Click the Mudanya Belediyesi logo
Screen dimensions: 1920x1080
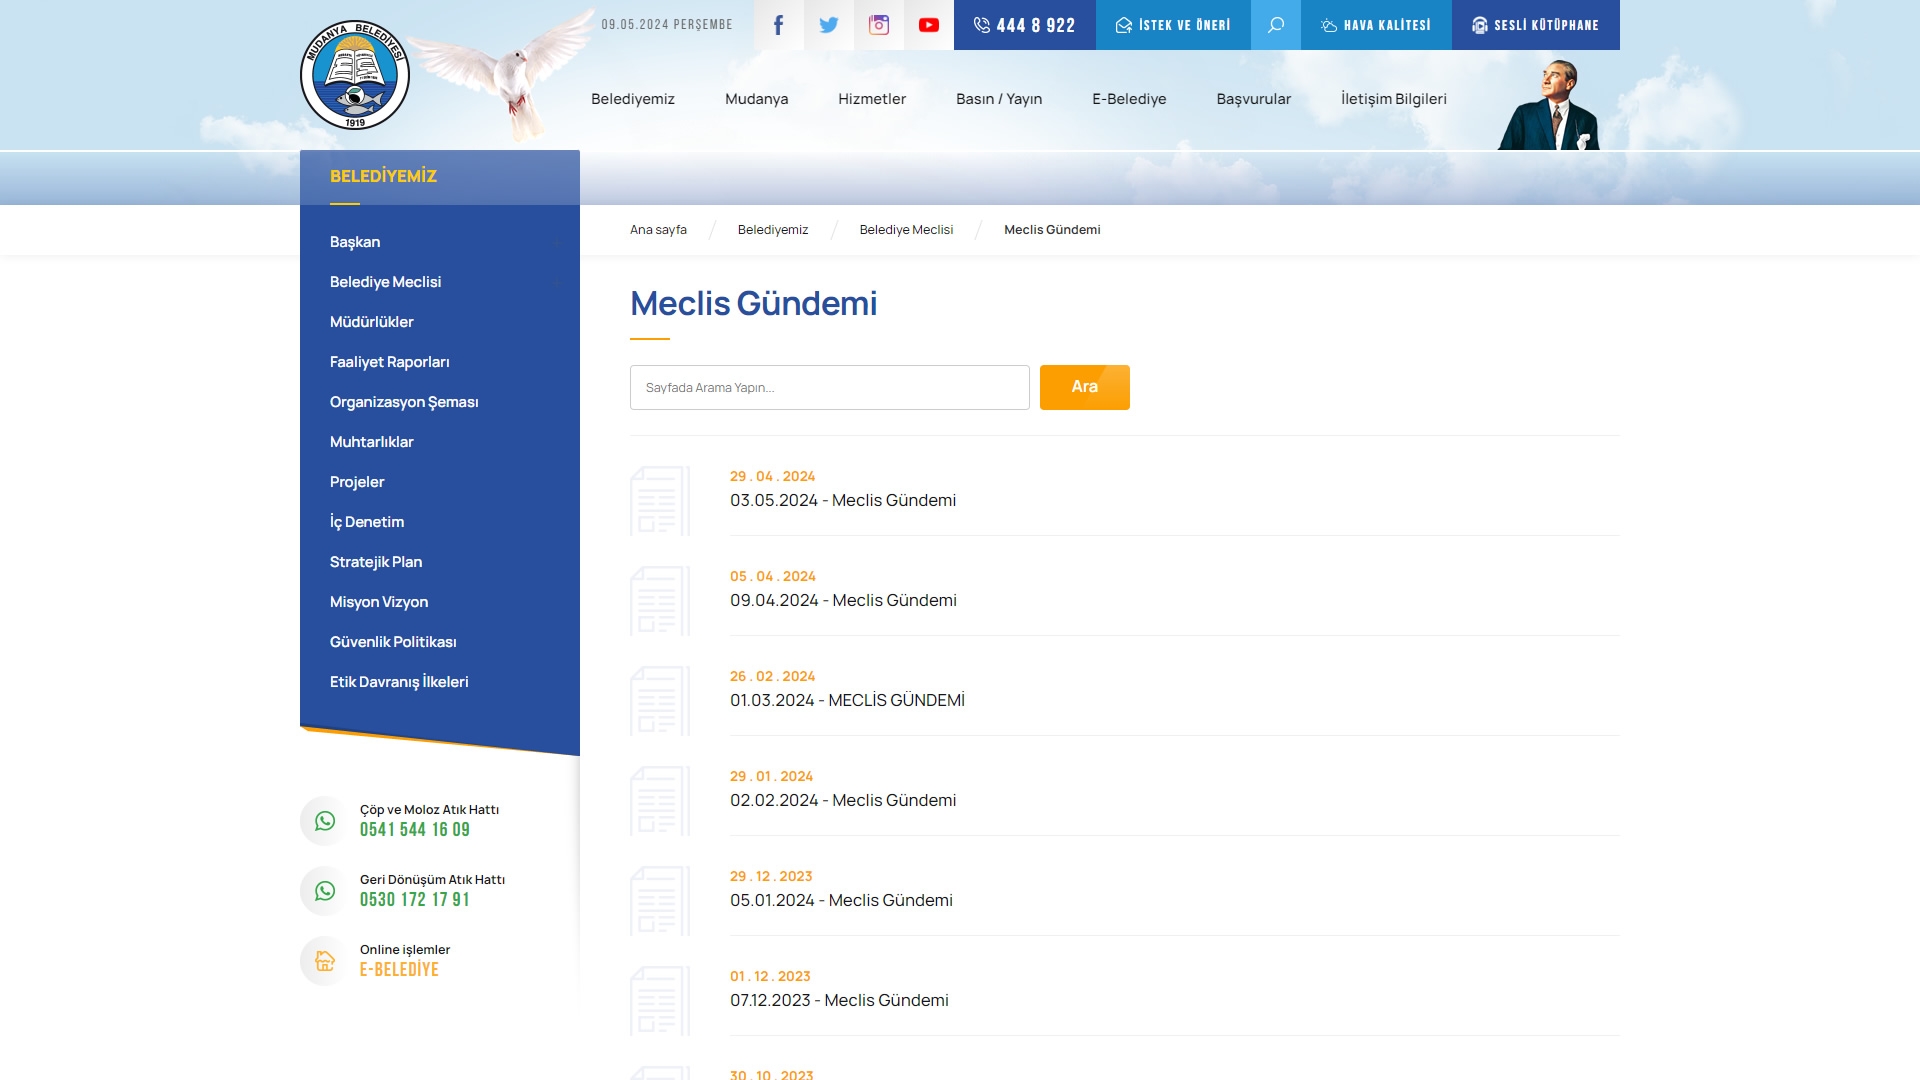[x=355, y=75]
